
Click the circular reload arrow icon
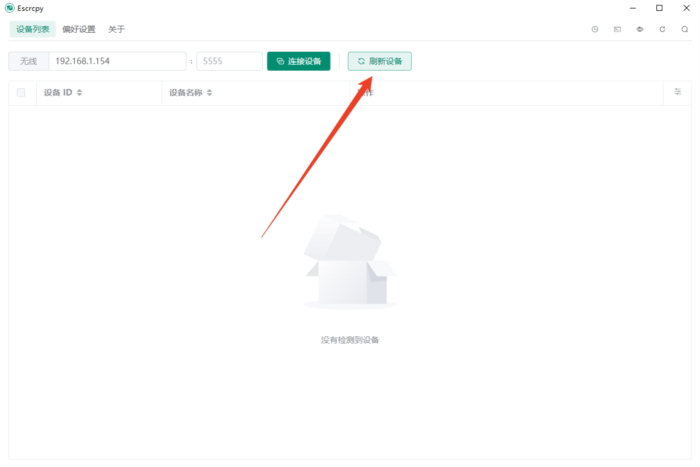tap(662, 29)
